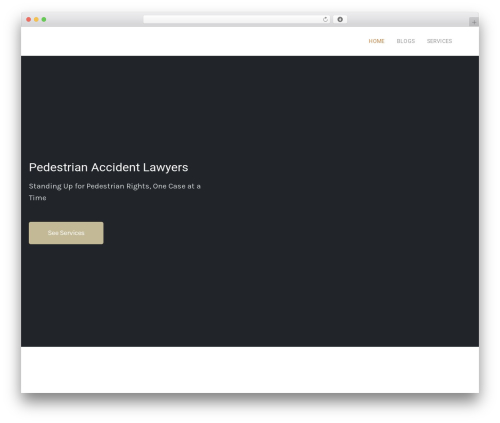The width and height of the screenshot is (500, 423).
Task: Open the Services menu item
Action: (439, 41)
